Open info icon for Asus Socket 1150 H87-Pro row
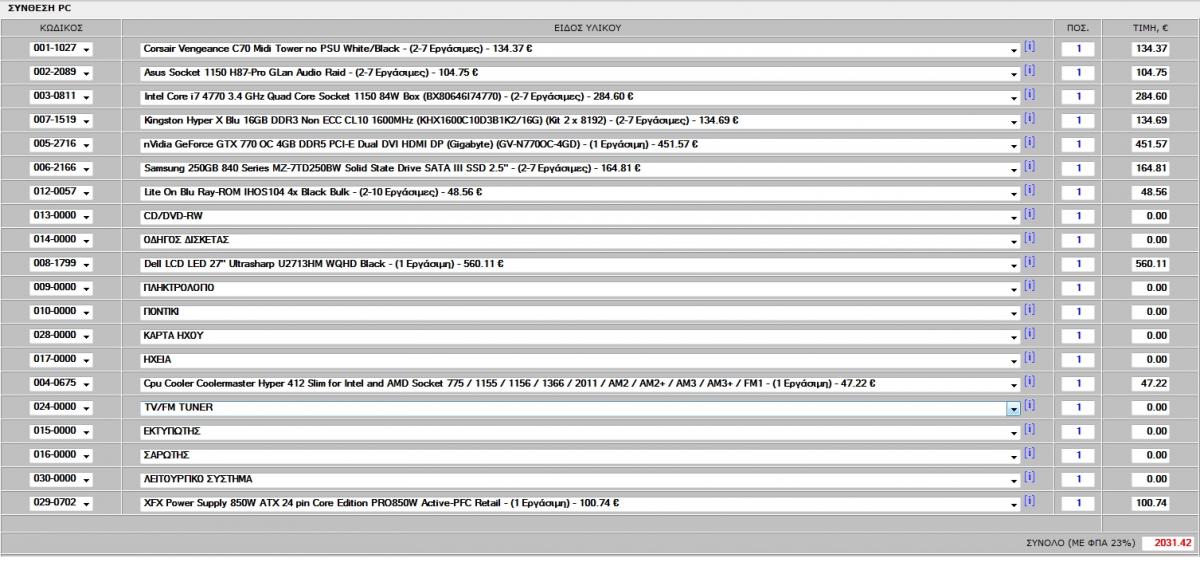 click(1030, 71)
